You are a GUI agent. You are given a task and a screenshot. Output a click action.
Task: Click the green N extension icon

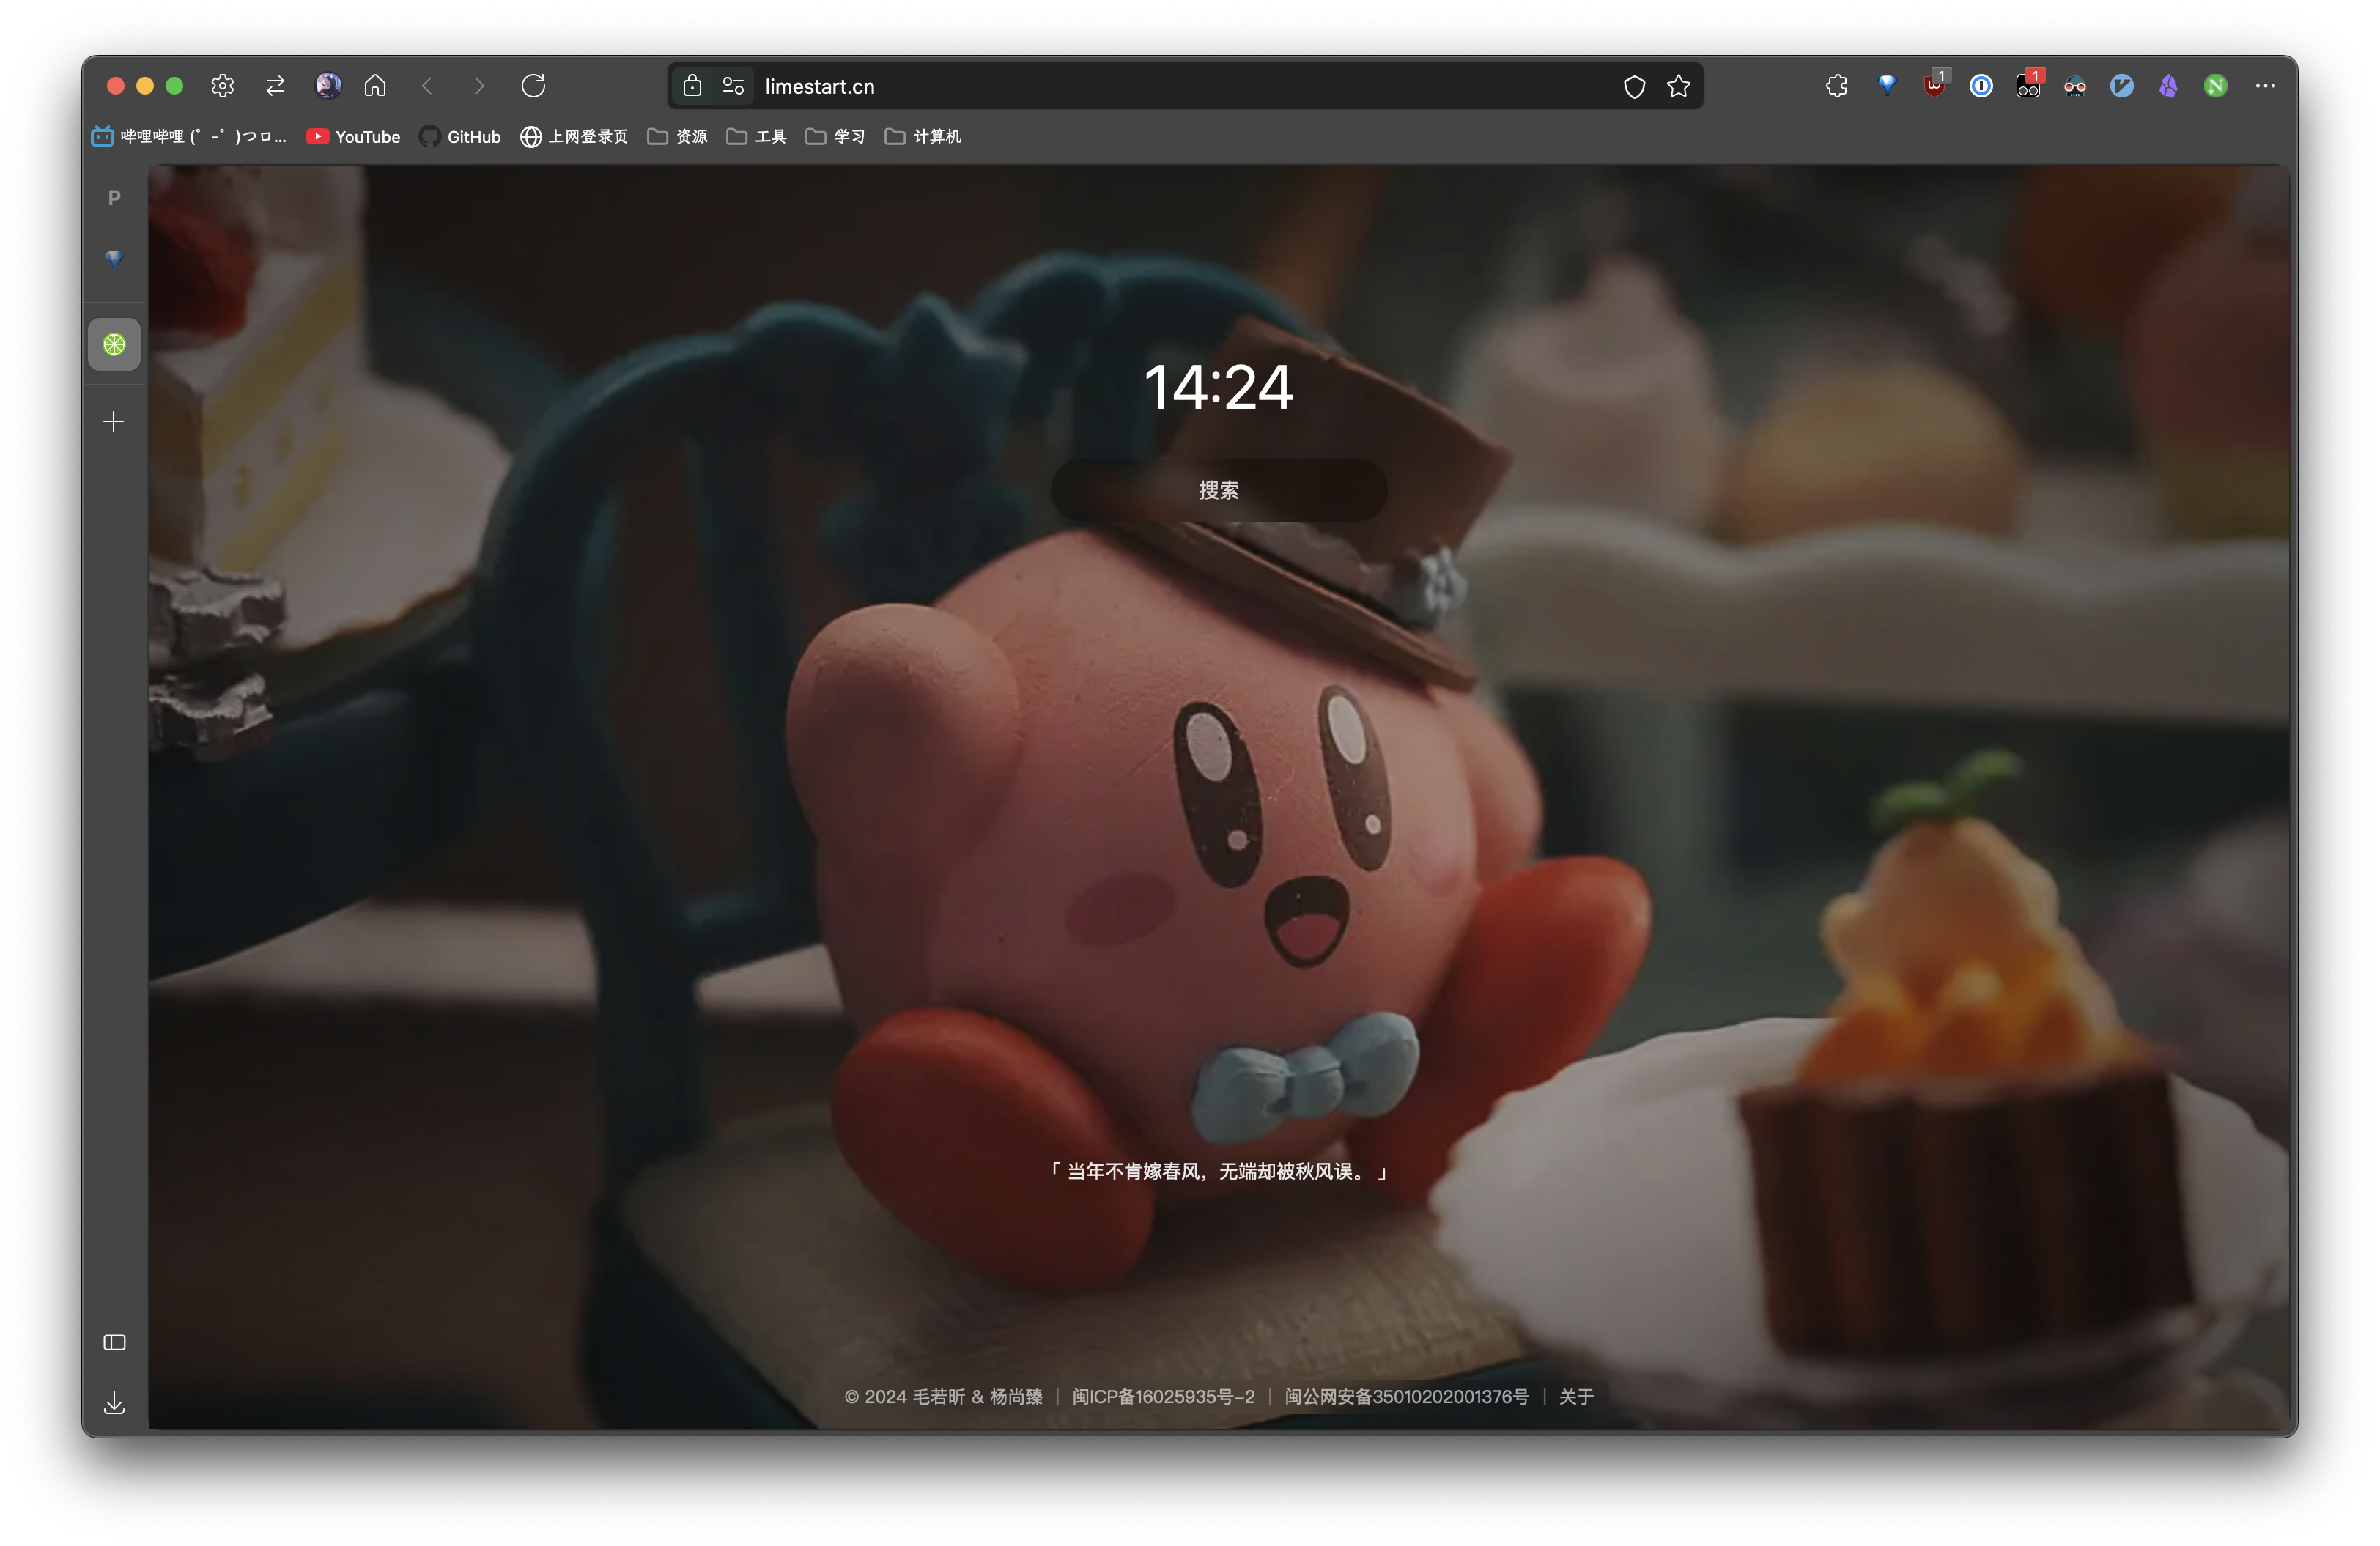click(x=2215, y=86)
